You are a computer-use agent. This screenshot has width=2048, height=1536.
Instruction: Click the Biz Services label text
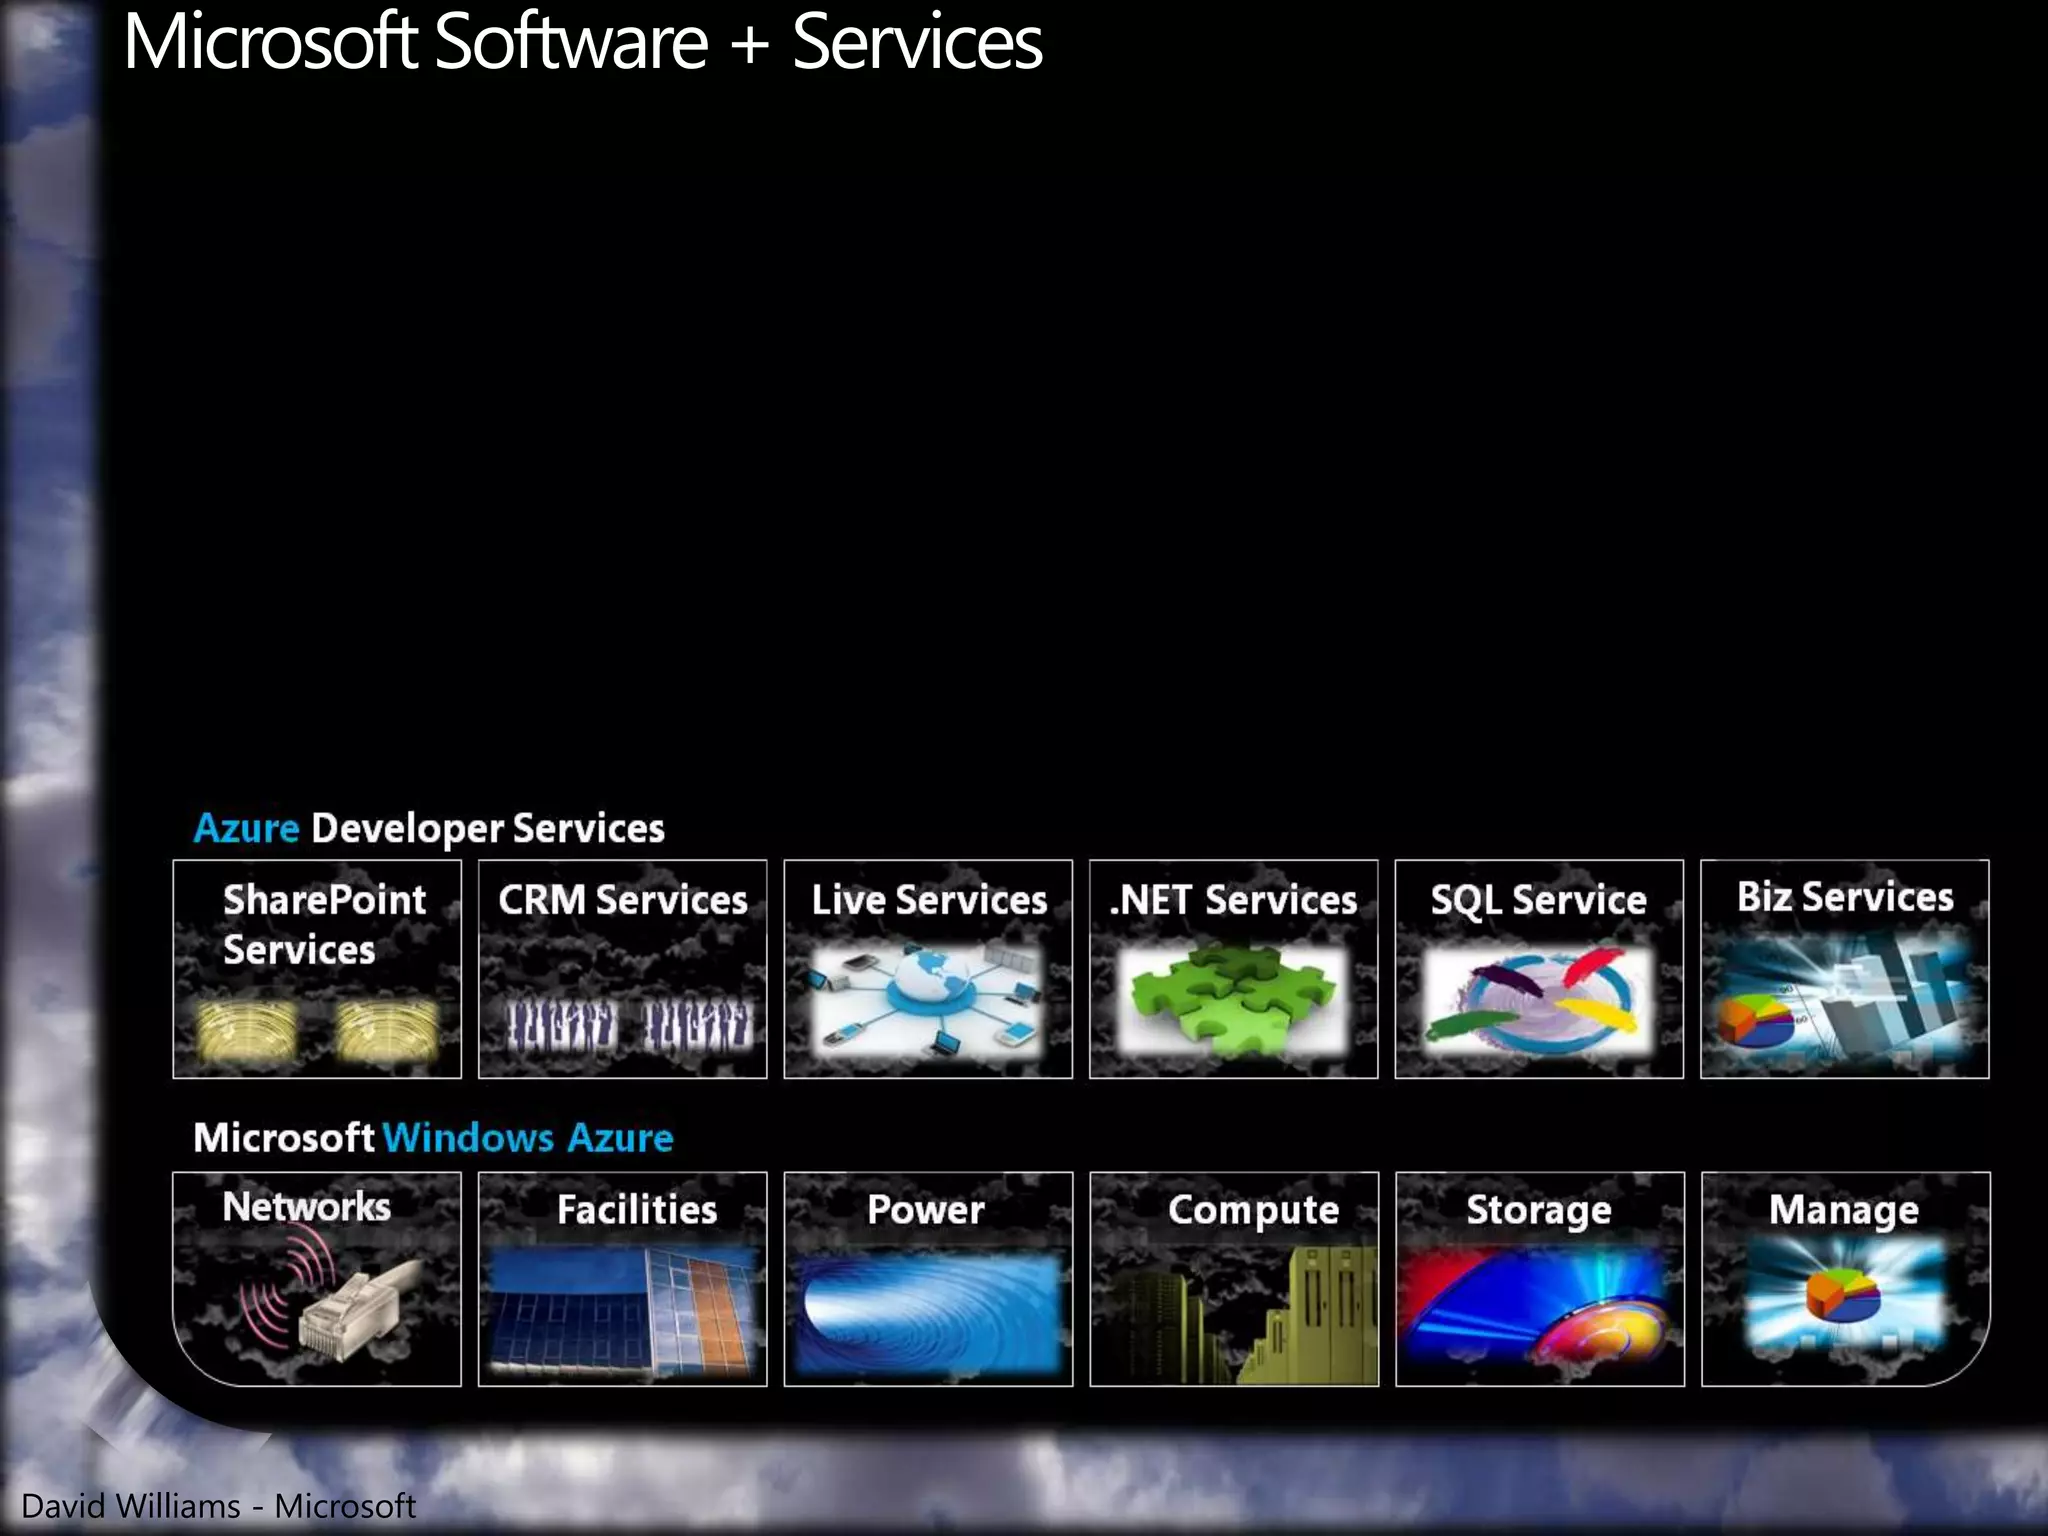(1845, 897)
